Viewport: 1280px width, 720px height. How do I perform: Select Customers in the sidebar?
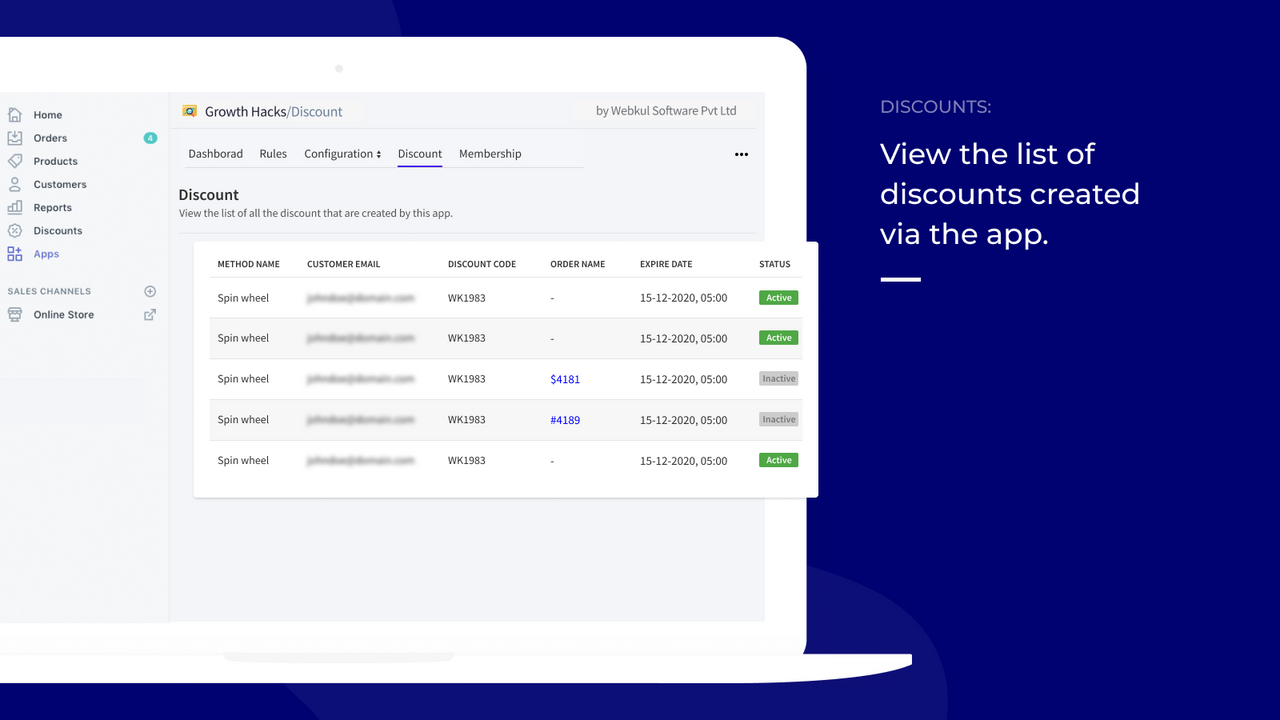(60, 184)
